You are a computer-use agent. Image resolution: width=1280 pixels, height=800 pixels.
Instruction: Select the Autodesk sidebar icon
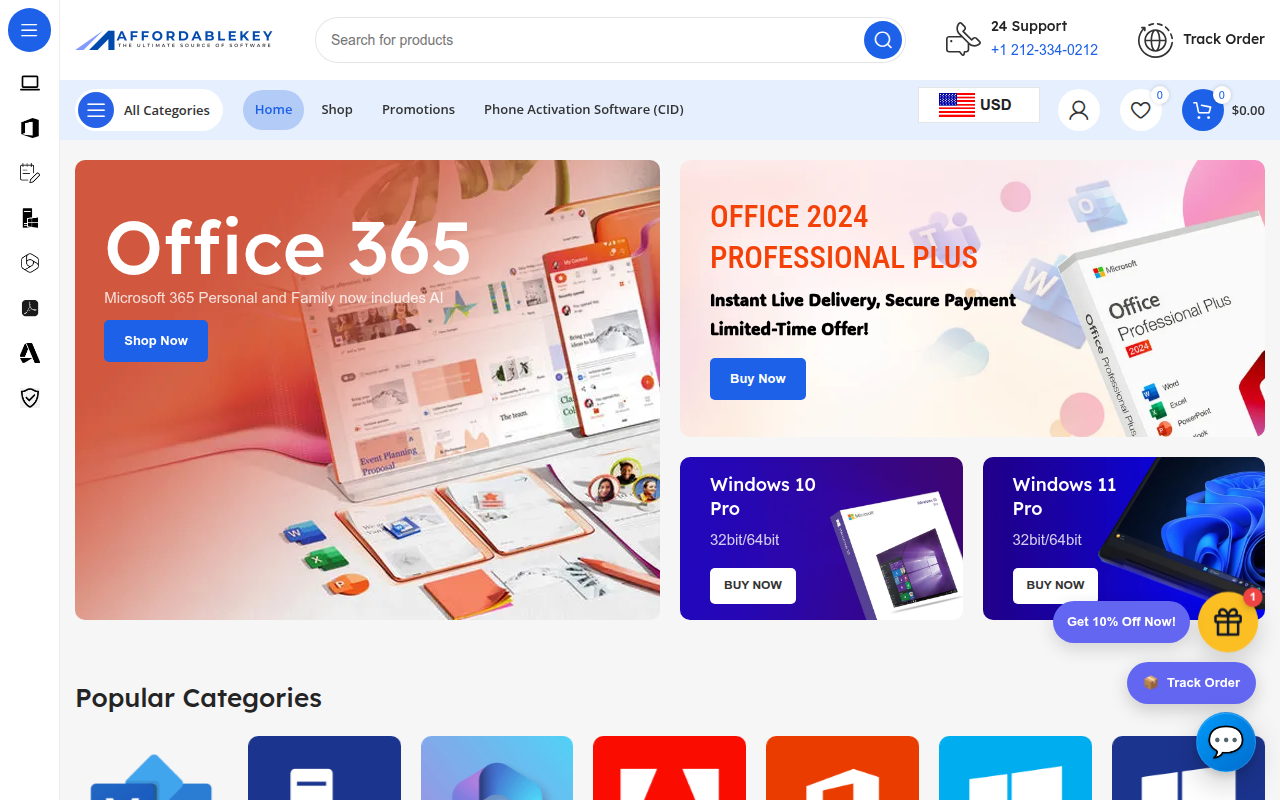pos(30,353)
